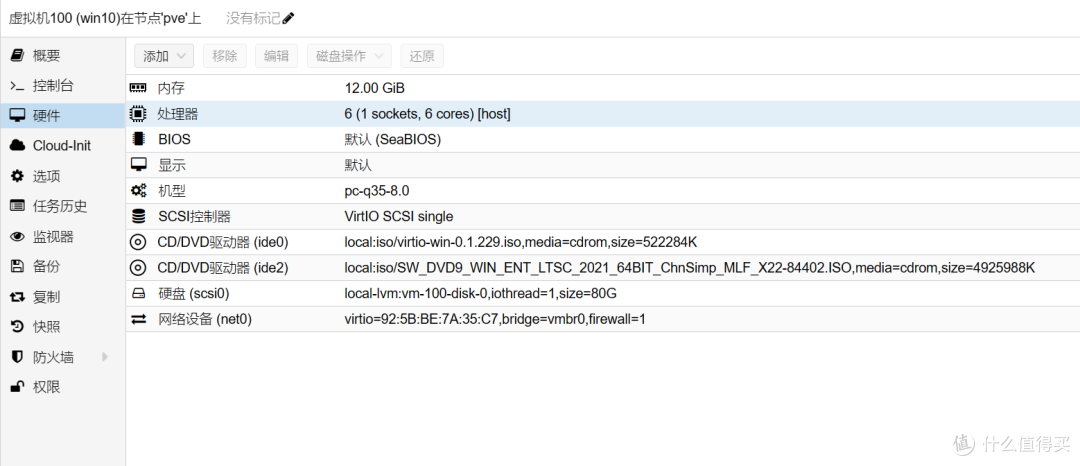Switch to the 任务历史 tab
The image size is (1080, 466).
pyautogui.click(x=62, y=206)
